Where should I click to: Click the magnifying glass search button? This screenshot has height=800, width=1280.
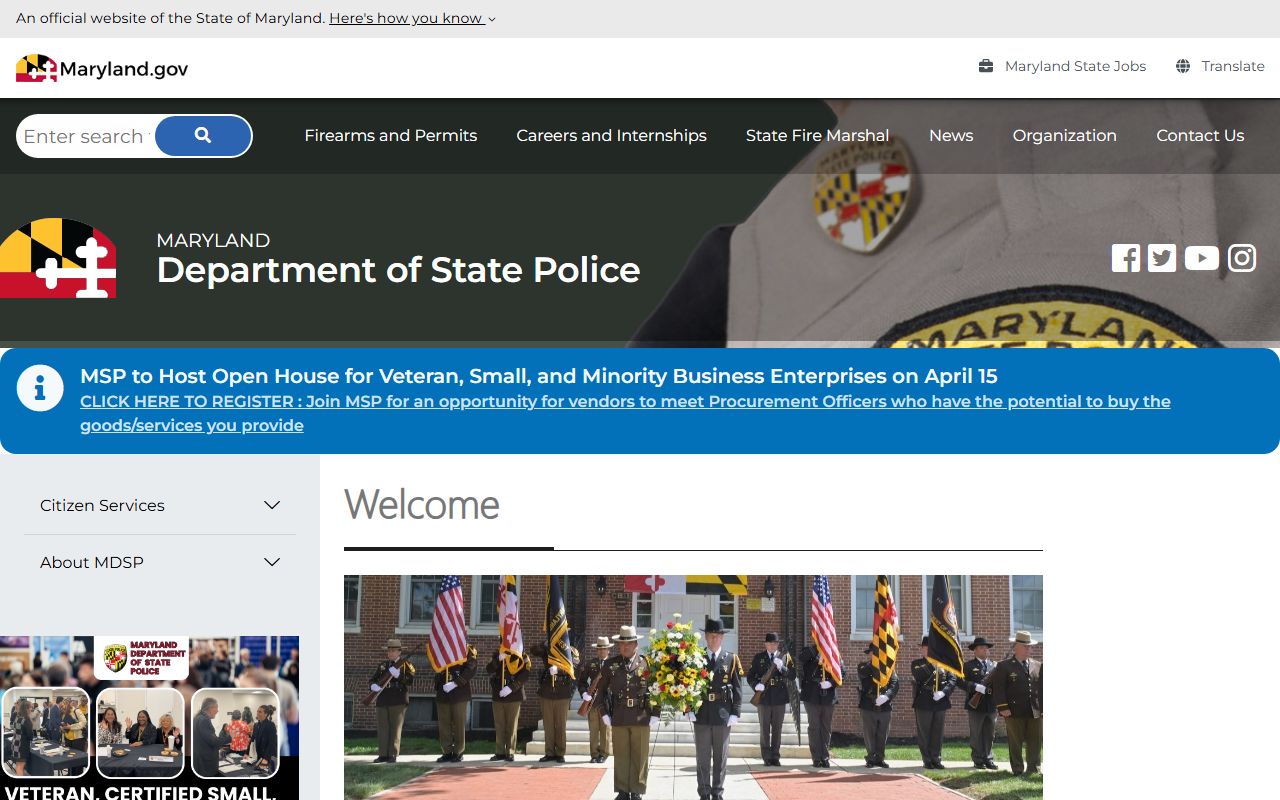[x=203, y=136]
